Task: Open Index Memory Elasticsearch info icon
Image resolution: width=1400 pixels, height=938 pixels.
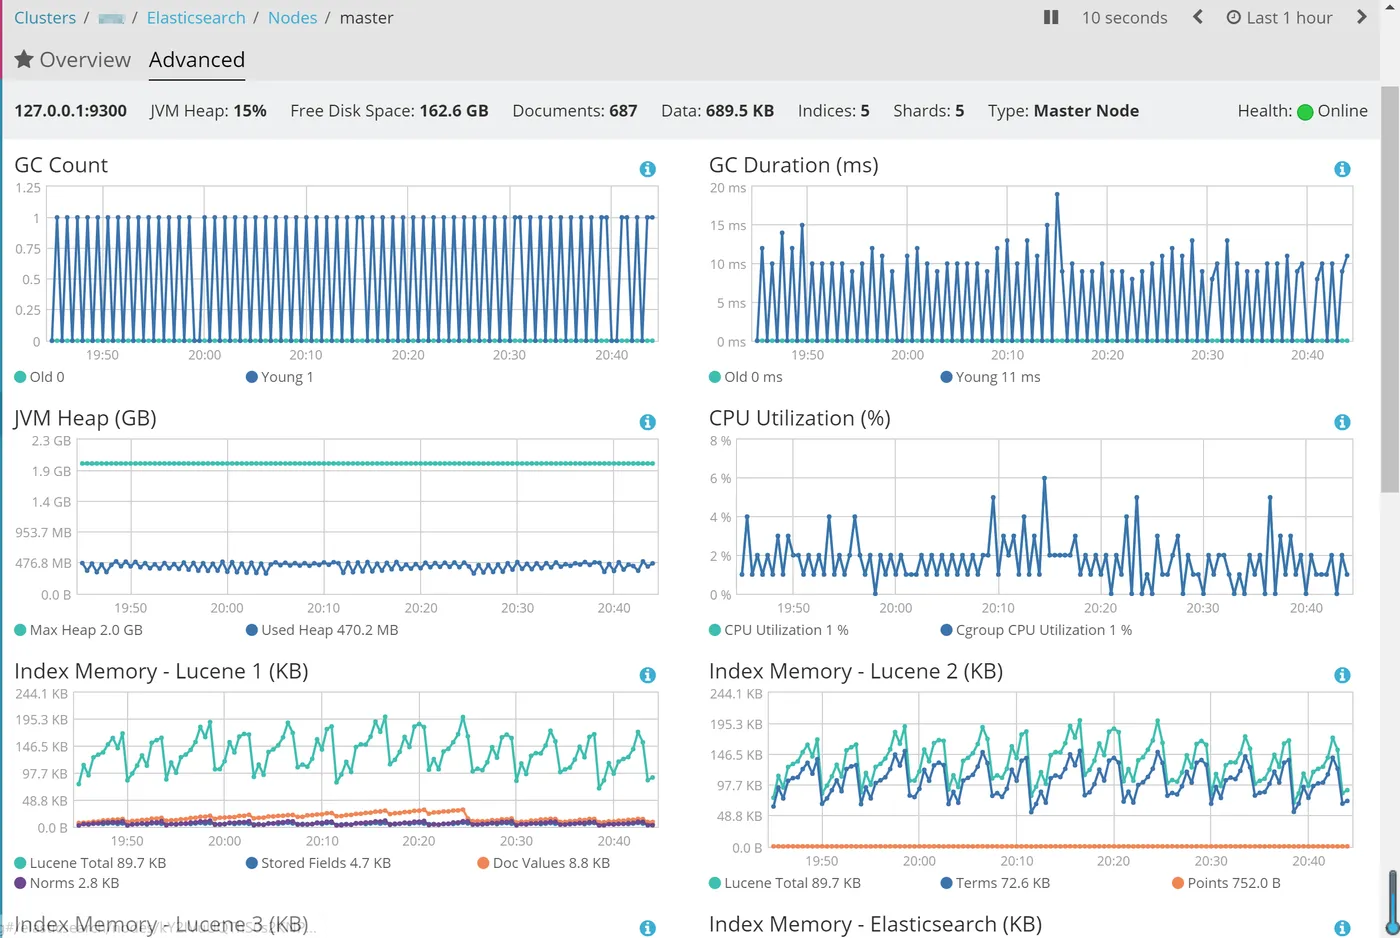Action: coord(1342,928)
